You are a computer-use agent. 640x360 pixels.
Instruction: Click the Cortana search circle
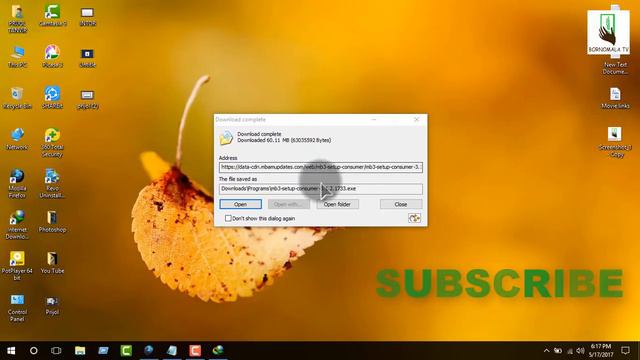click(33, 351)
